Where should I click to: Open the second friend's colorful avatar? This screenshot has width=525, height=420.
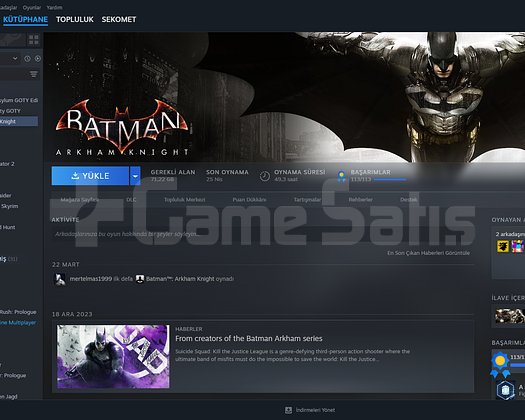pos(518,246)
